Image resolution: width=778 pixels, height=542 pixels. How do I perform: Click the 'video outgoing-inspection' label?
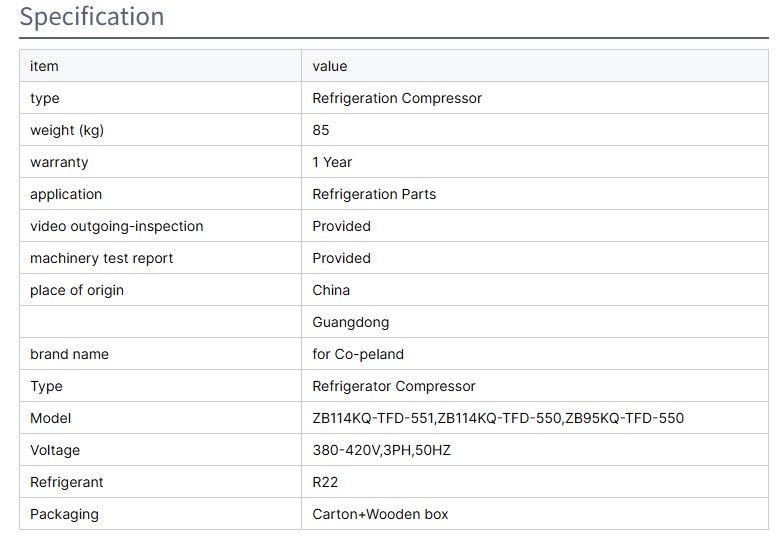116,226
